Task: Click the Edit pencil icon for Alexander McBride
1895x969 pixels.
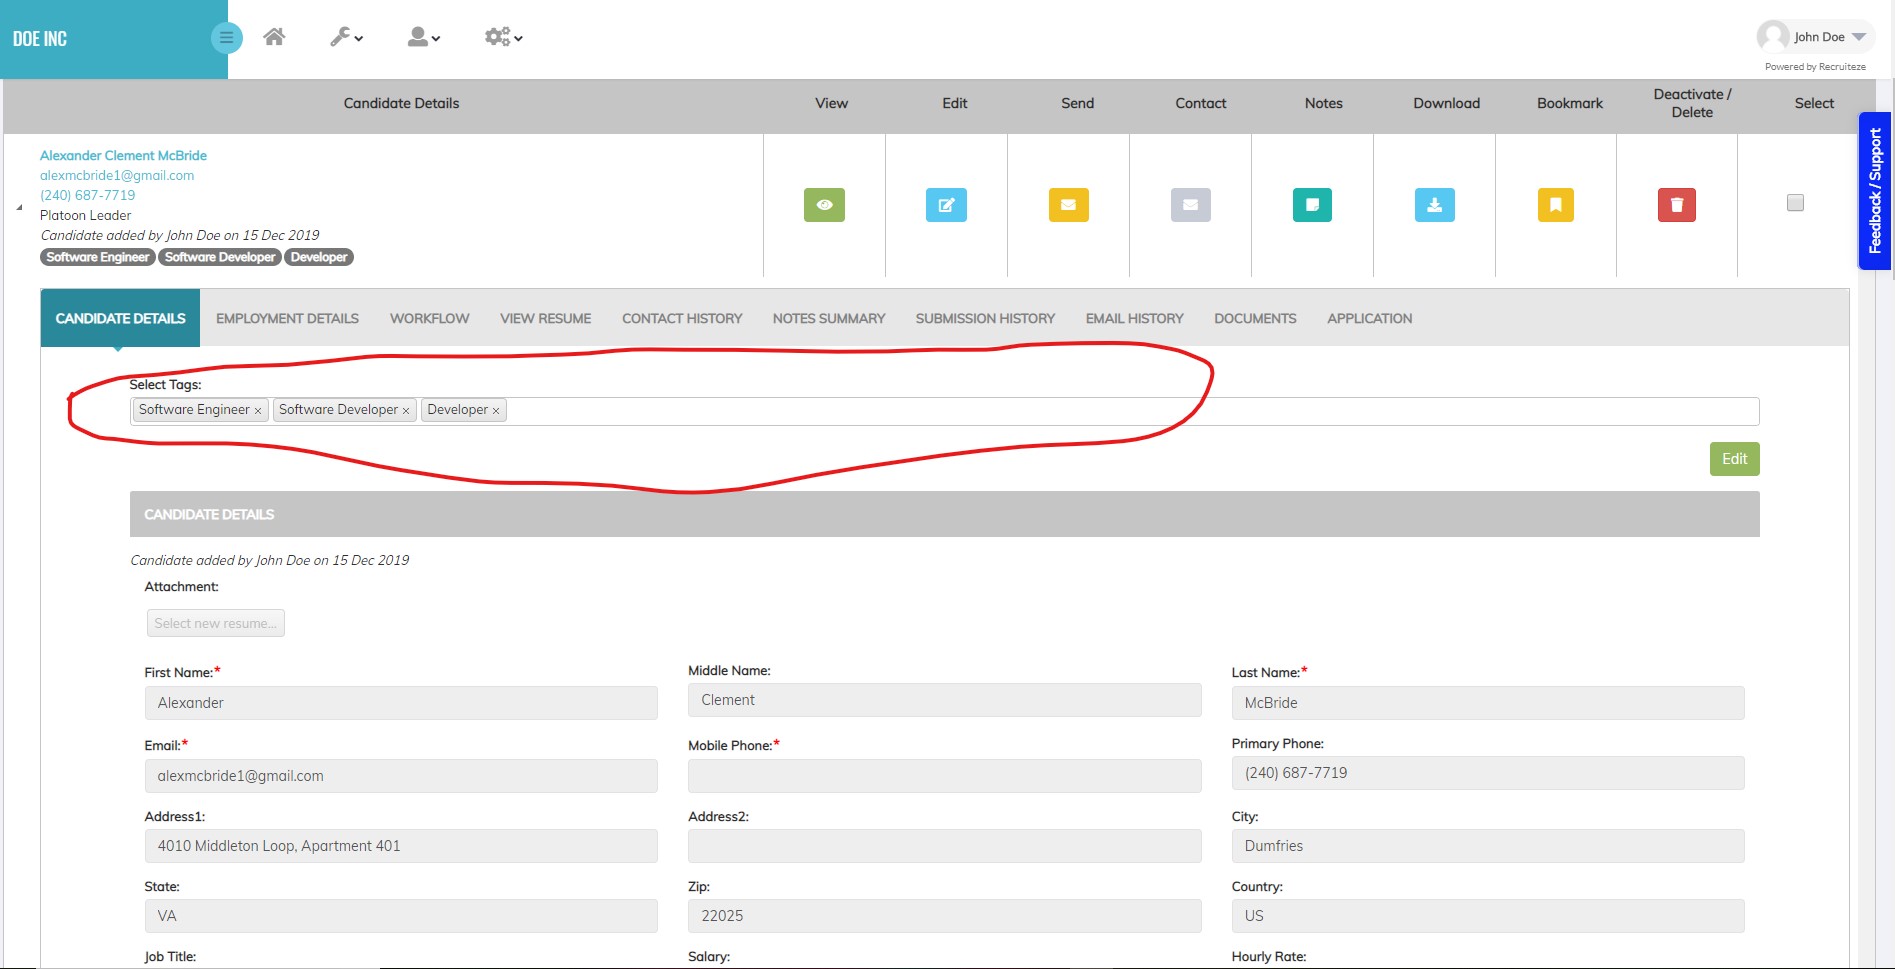Action: click(946, 205)
